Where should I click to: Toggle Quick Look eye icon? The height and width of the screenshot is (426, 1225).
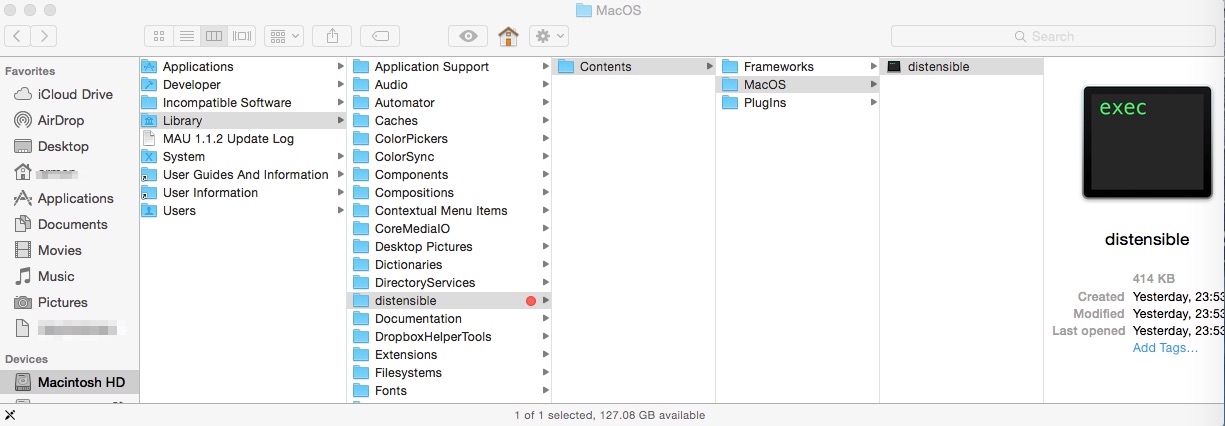[468, 36]
